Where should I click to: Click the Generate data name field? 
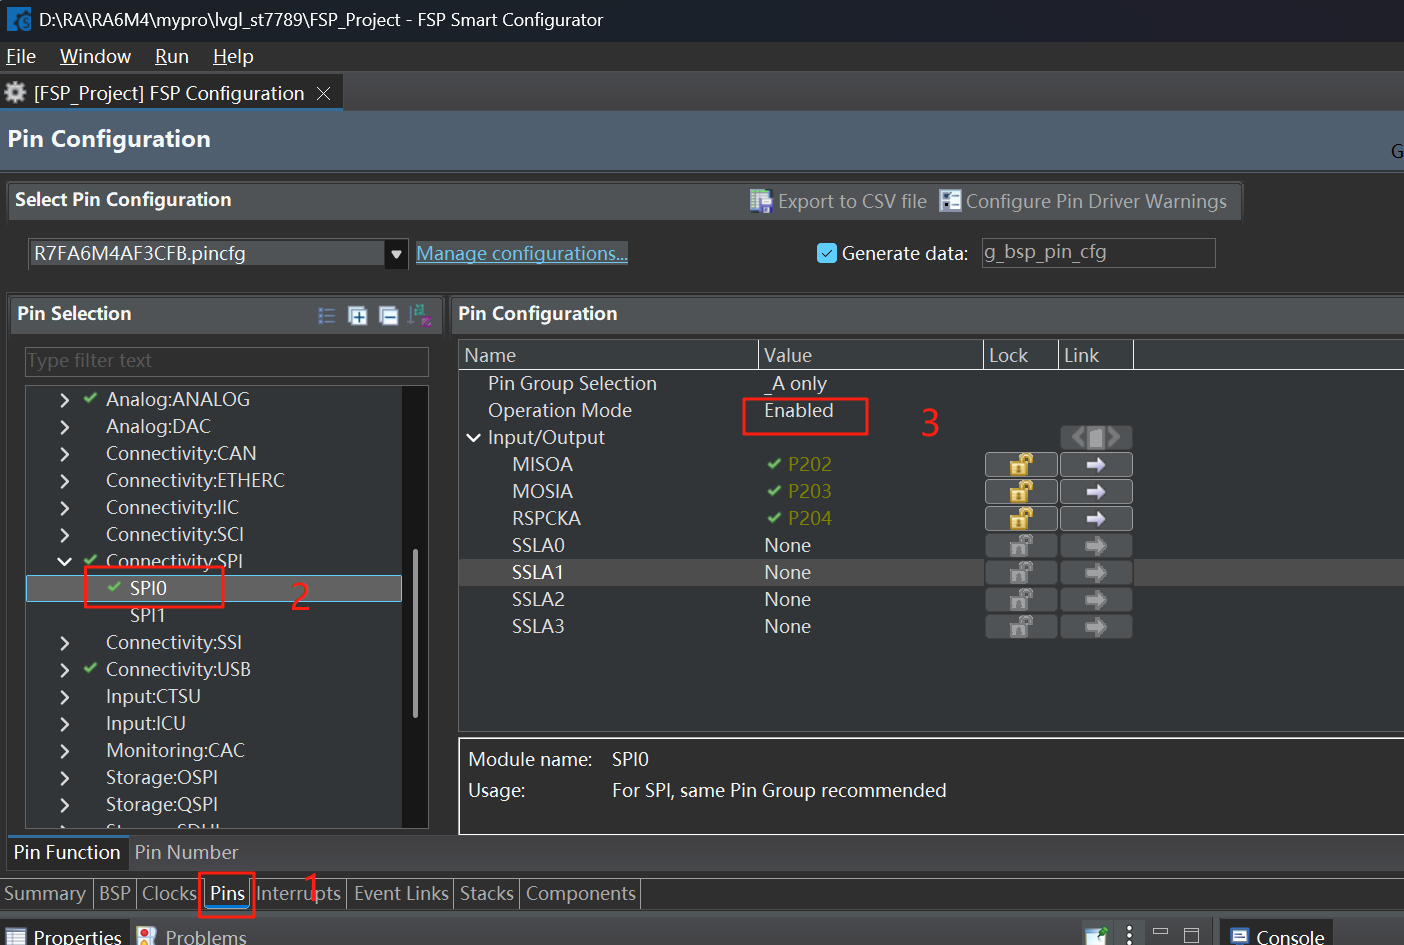pos(1098,253)
